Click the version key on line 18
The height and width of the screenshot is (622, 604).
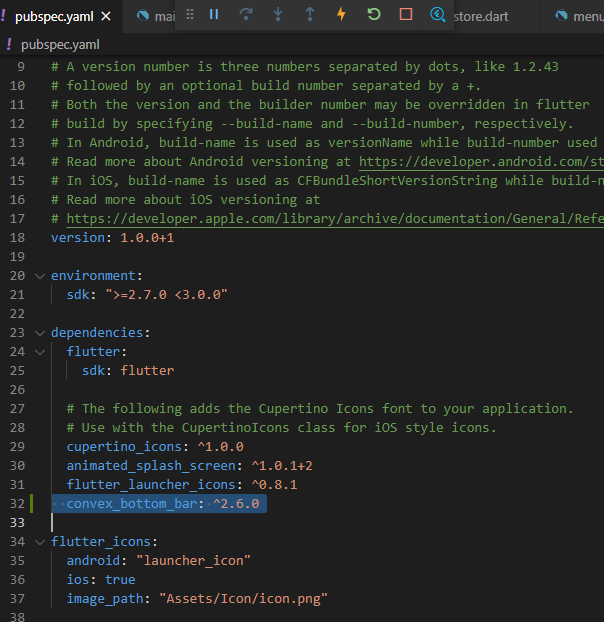point(77,238)
